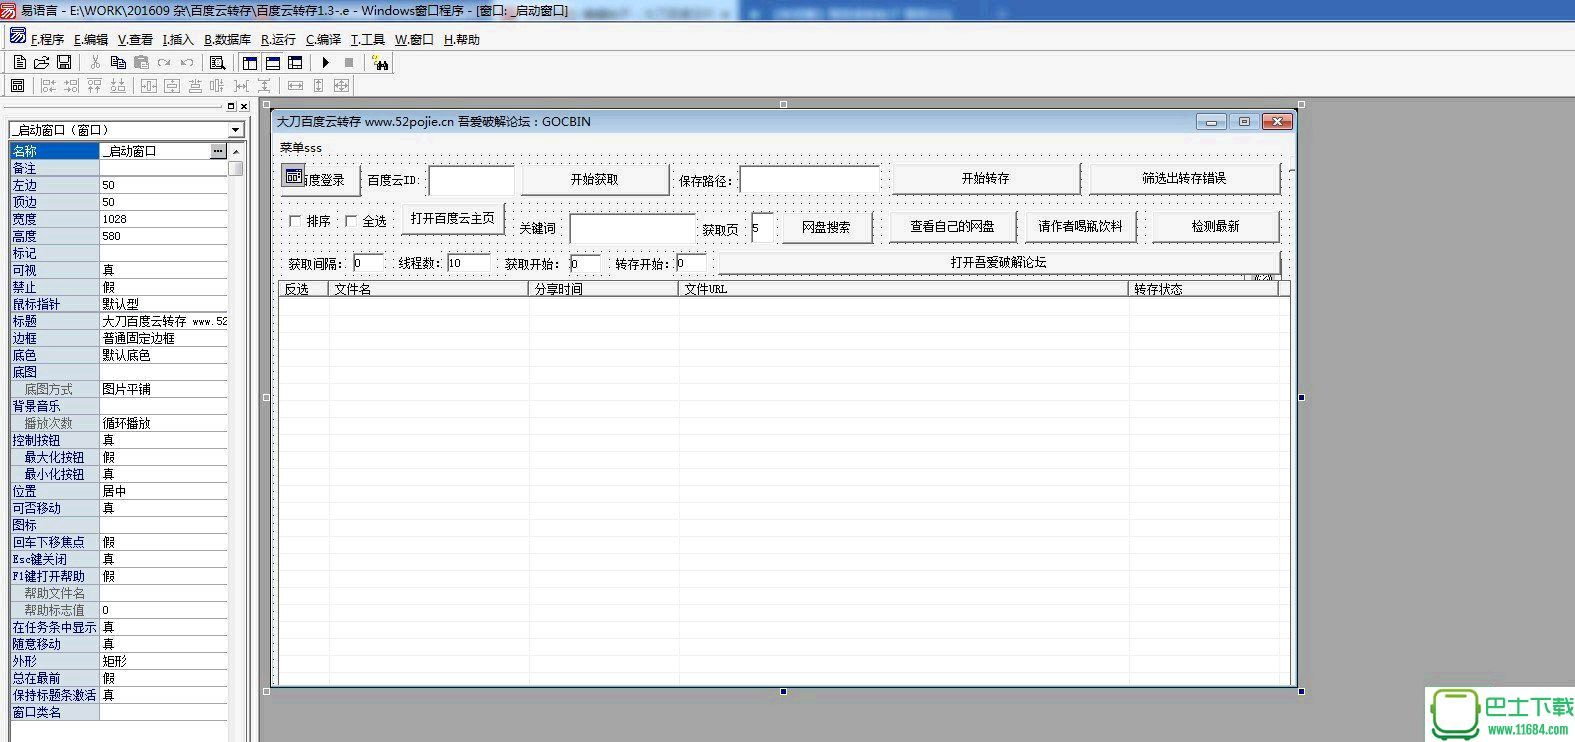Screen dimensions: 1575x742
Task: Click the 保存路径 input field
Action: click(x=810, y=180)
